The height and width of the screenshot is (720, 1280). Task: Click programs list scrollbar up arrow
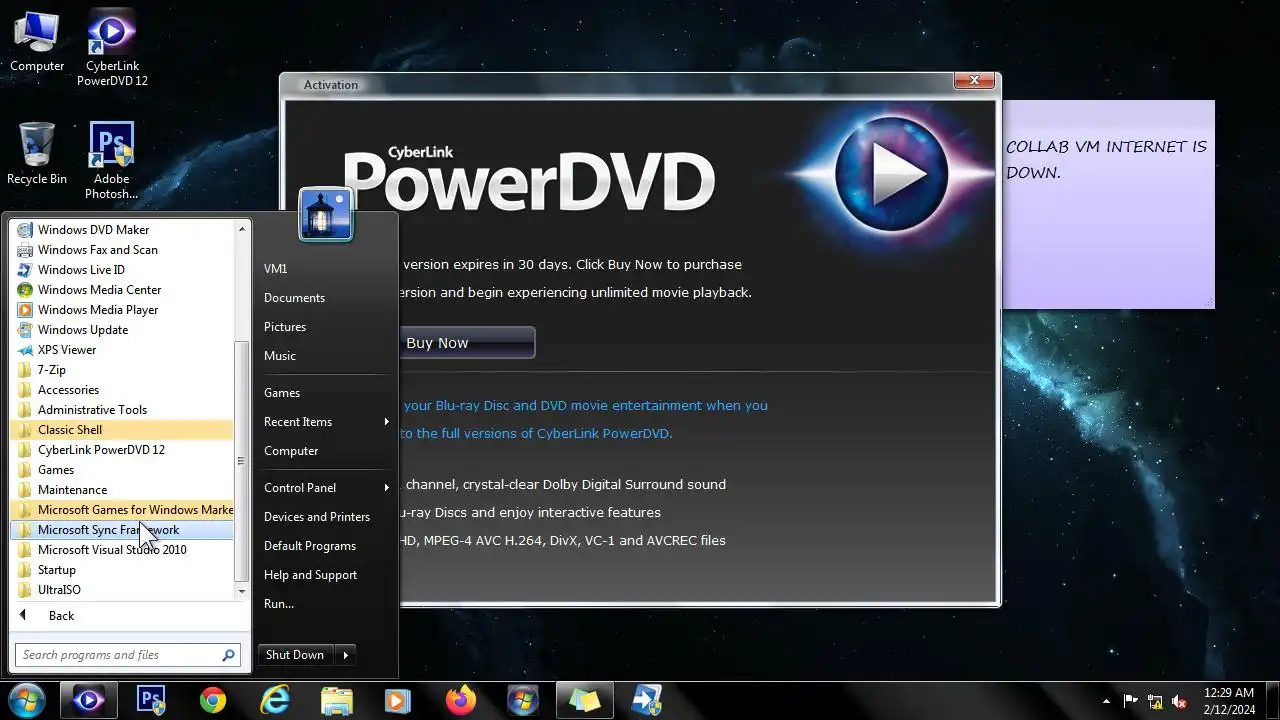(241, 228)
